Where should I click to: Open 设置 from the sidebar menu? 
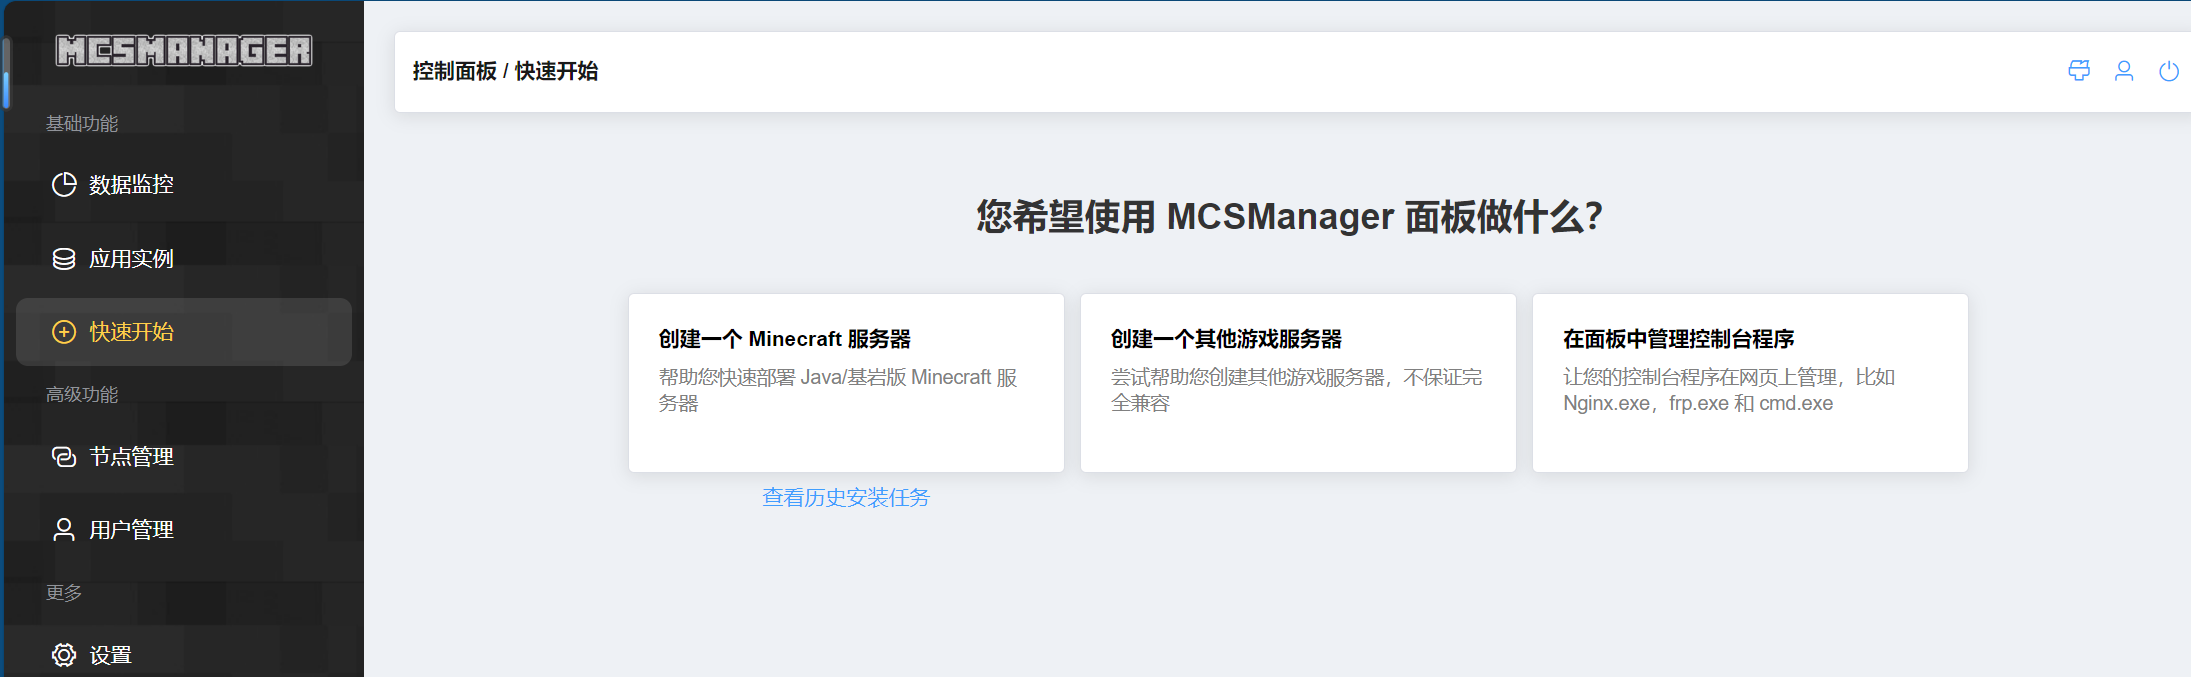tap(111, 655)
